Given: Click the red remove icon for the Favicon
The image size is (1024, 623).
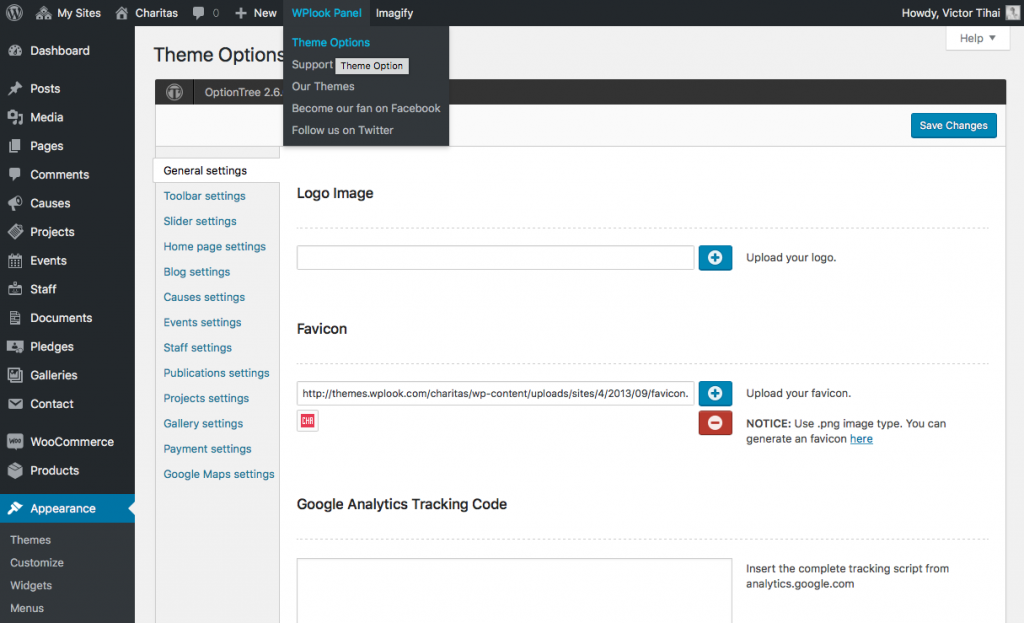Looking at the screenshot, I should 715,423.
